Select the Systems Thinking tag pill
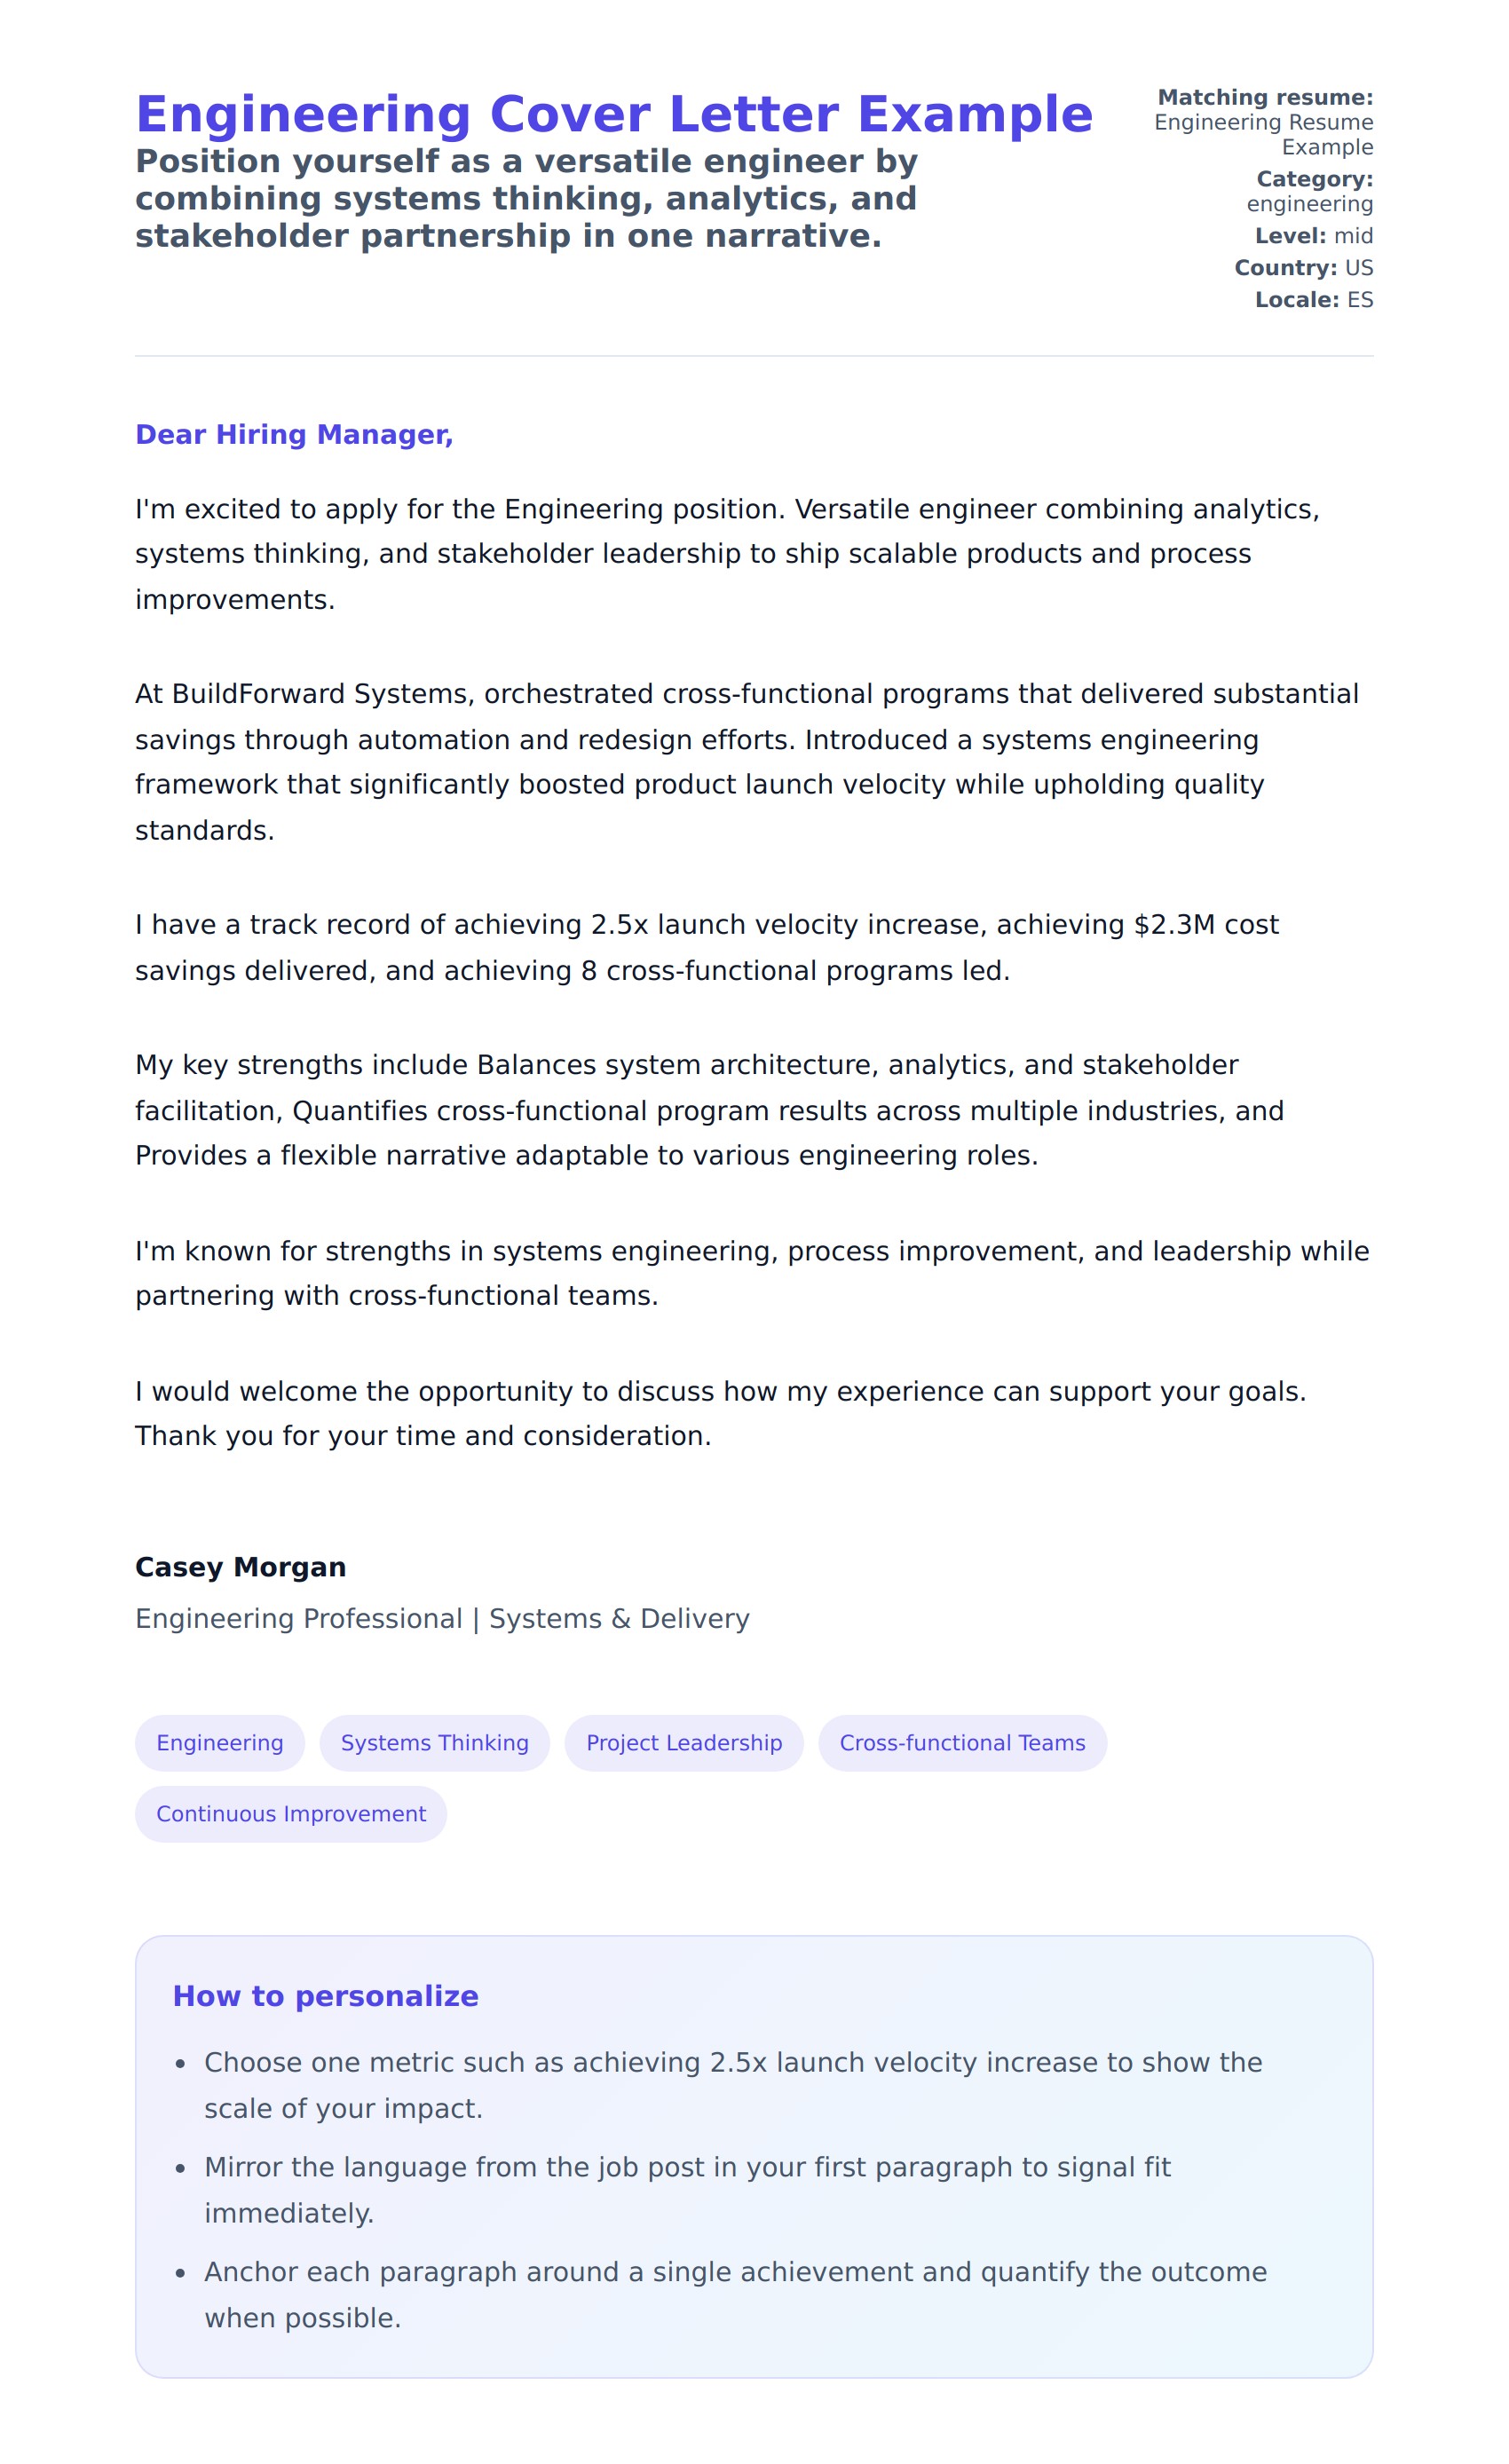 point(434,1742)
